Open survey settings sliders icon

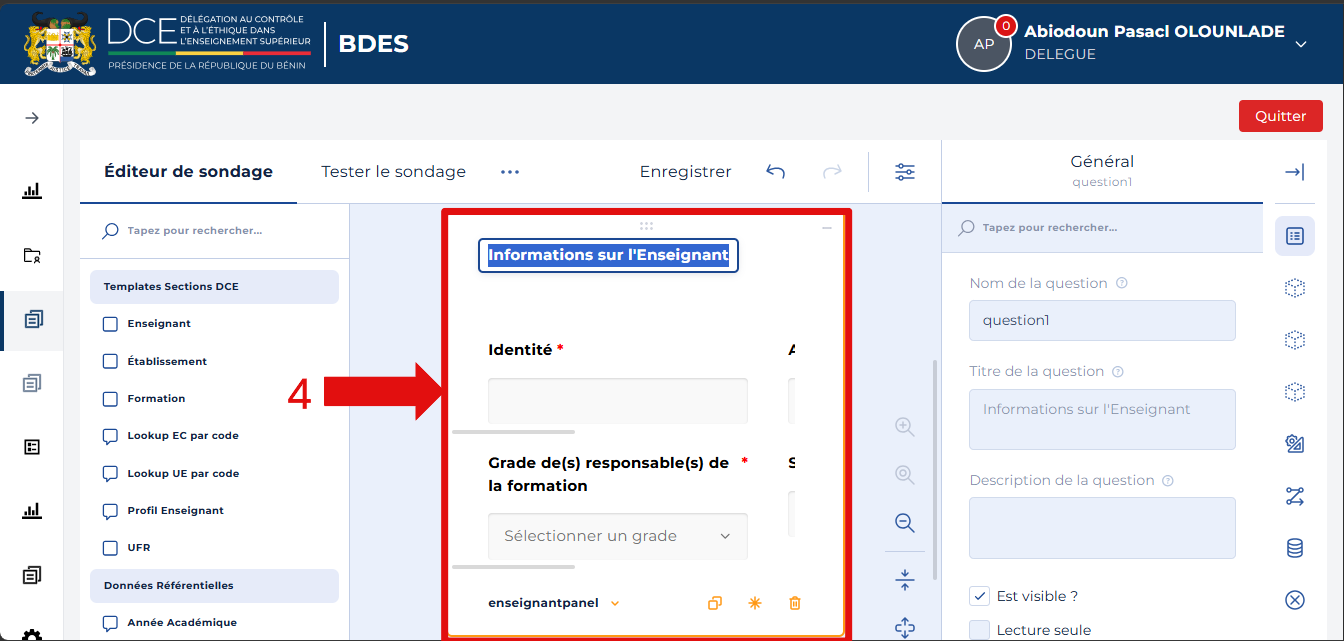(x=905, y=172)
